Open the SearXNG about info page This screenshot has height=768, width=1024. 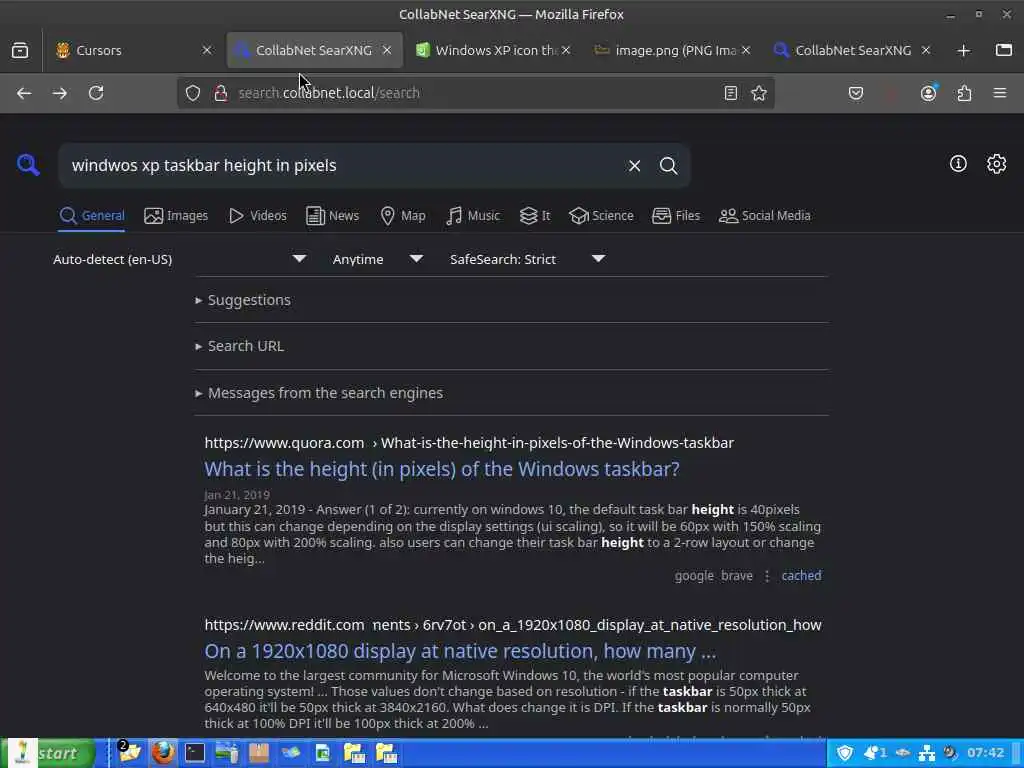(x=958, y=164)
